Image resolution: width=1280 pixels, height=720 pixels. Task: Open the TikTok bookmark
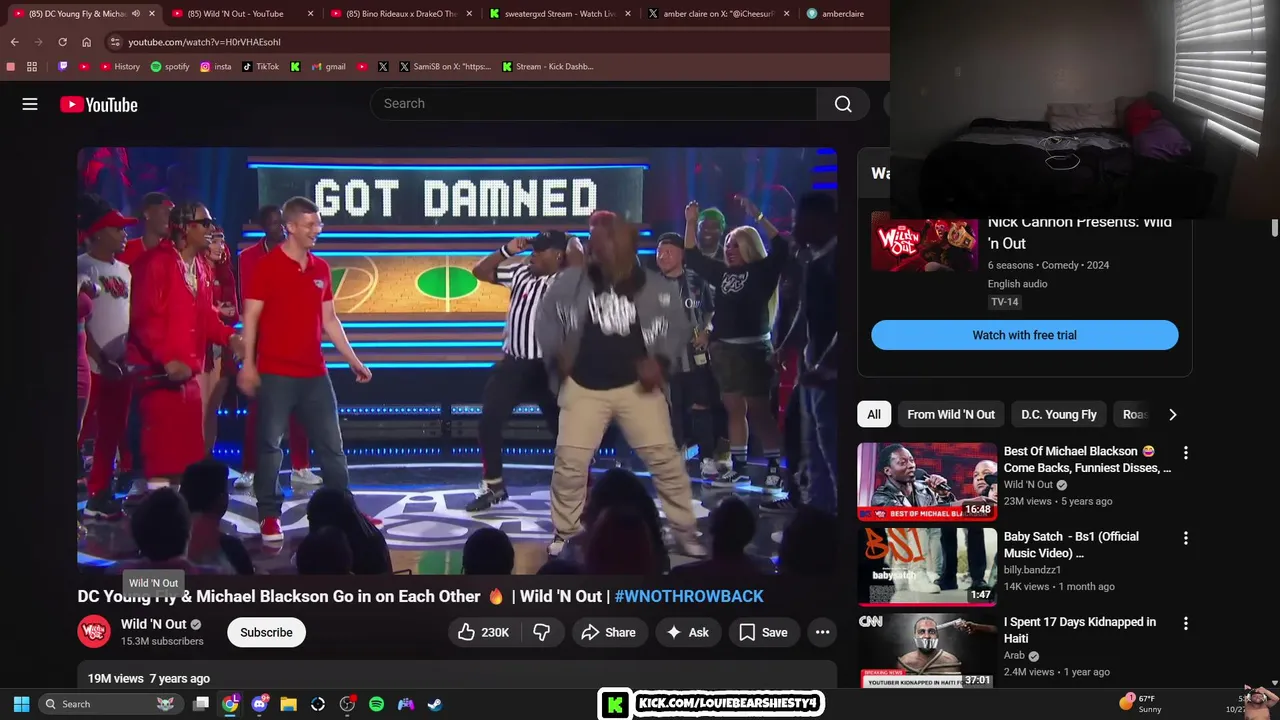coord(260,67)
